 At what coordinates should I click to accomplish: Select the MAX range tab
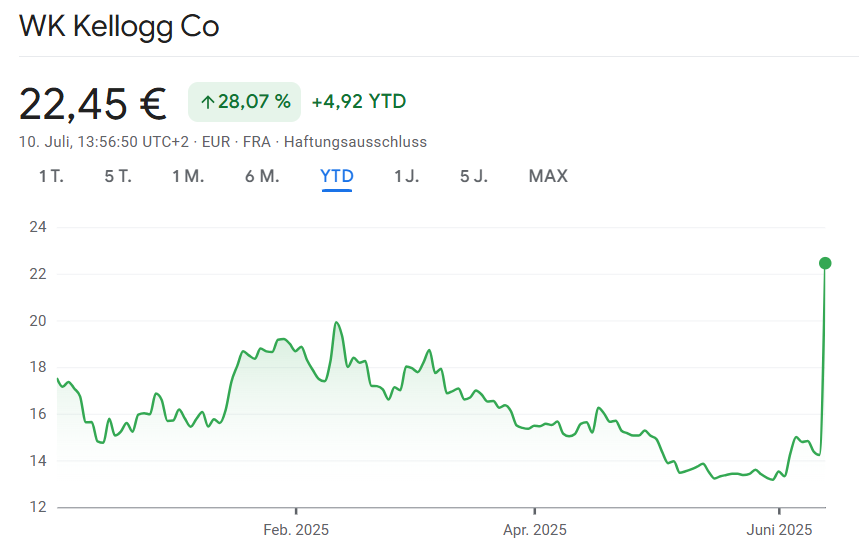(548, 176)
